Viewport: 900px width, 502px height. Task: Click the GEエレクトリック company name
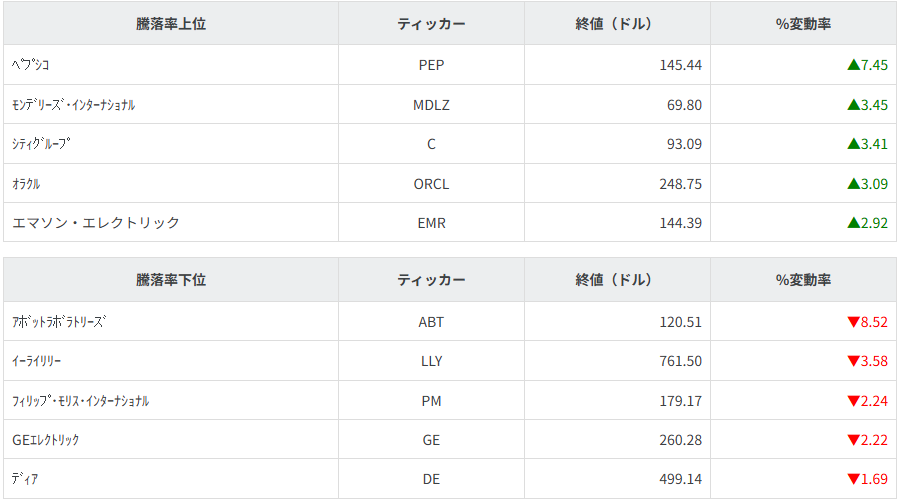coord(46,440)
